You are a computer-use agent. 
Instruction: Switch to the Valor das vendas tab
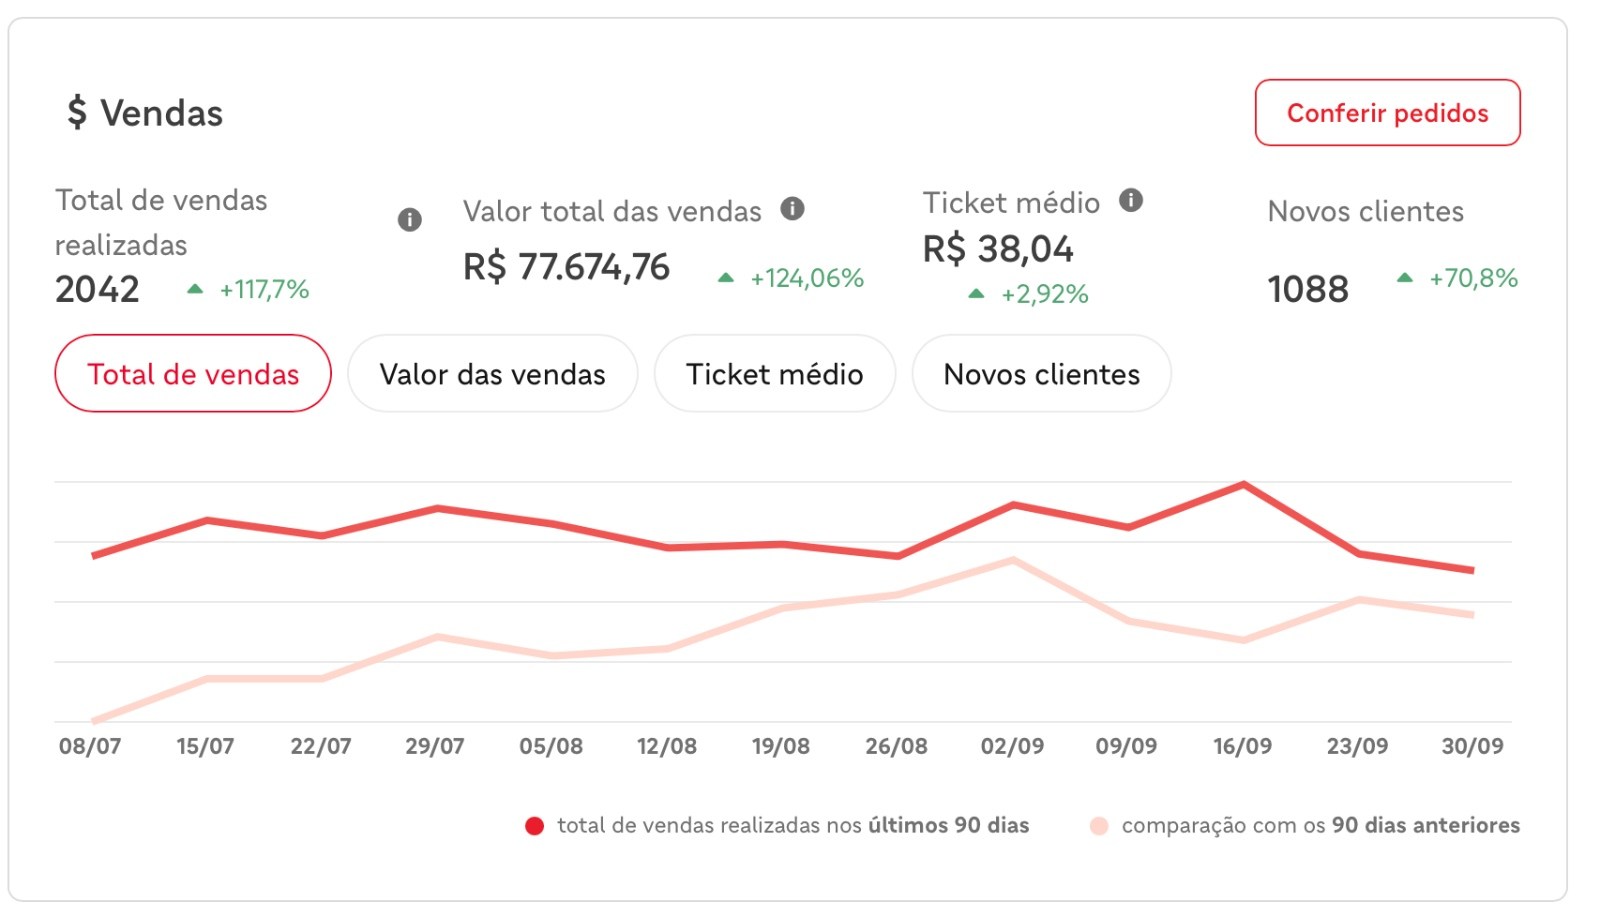tap(492, 374)
